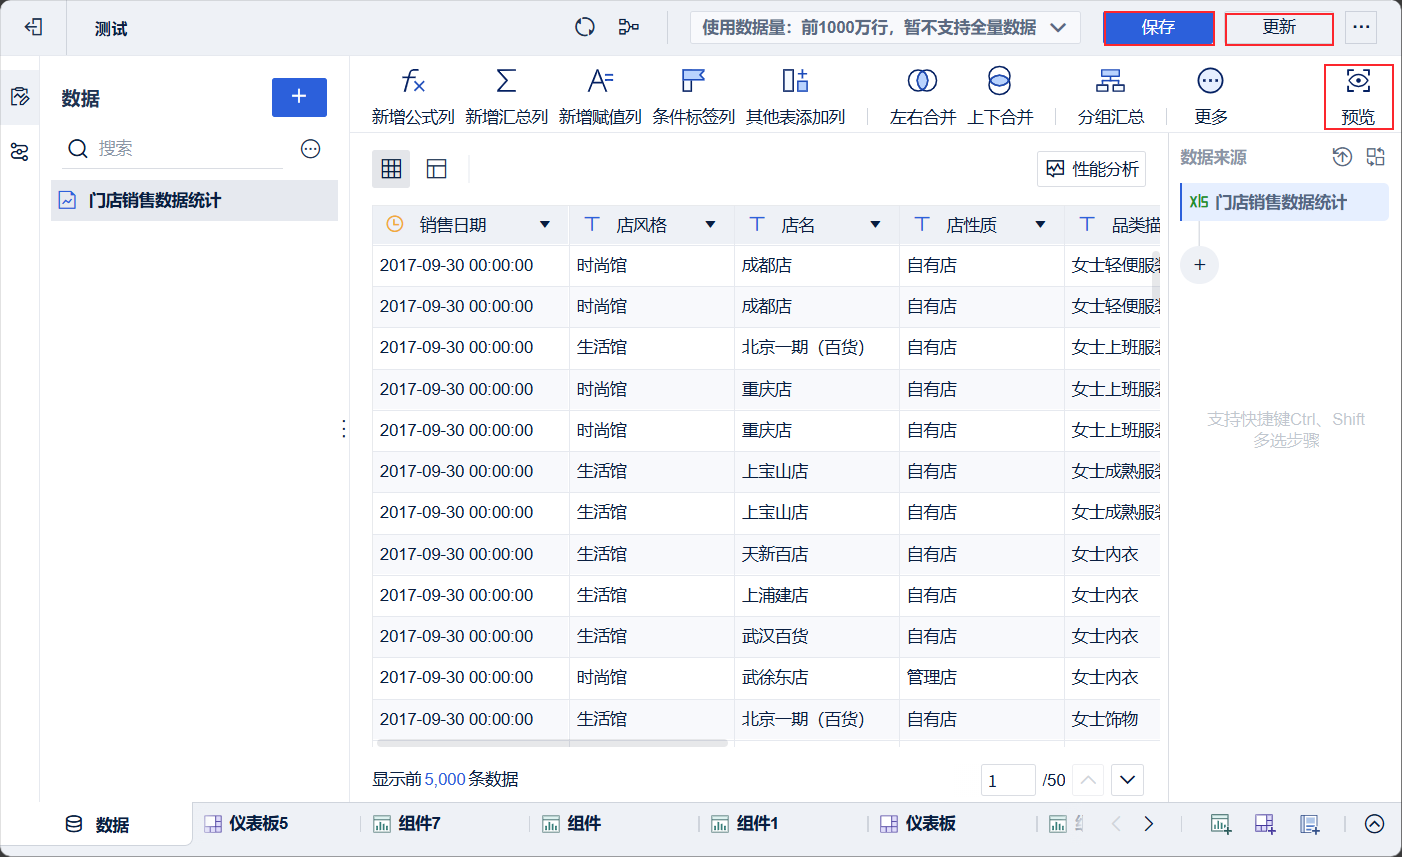Switch to the 仪表板5 tab
The height and width of the screenshot is (857, 1402).
tap(248, 824)
